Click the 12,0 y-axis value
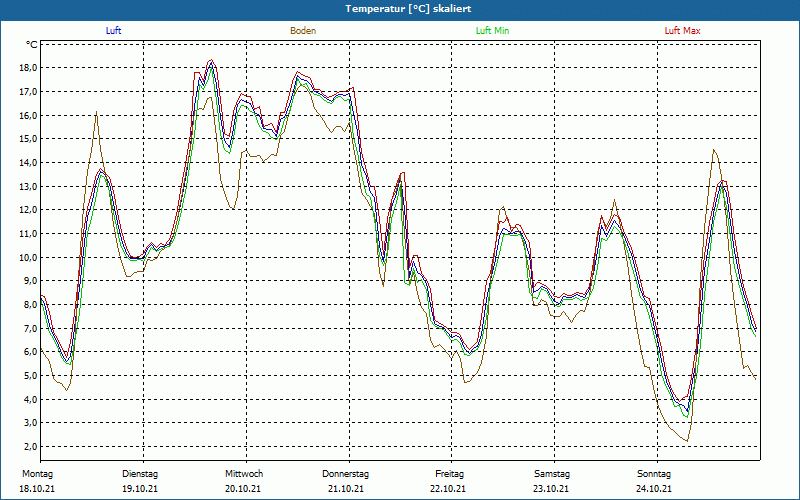 click(29, 210)
